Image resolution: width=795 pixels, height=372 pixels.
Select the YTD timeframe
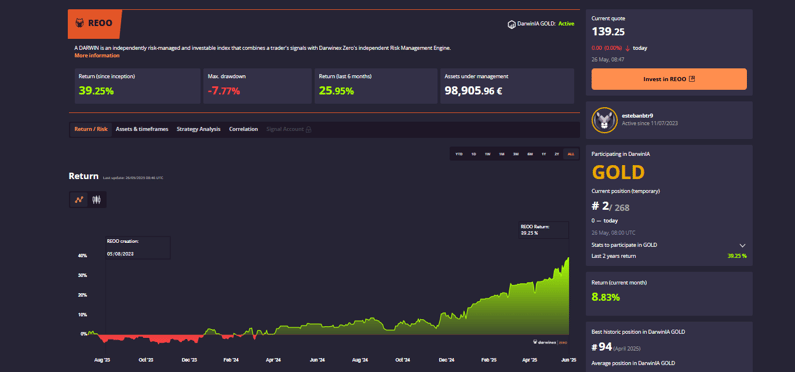(459, 154)
